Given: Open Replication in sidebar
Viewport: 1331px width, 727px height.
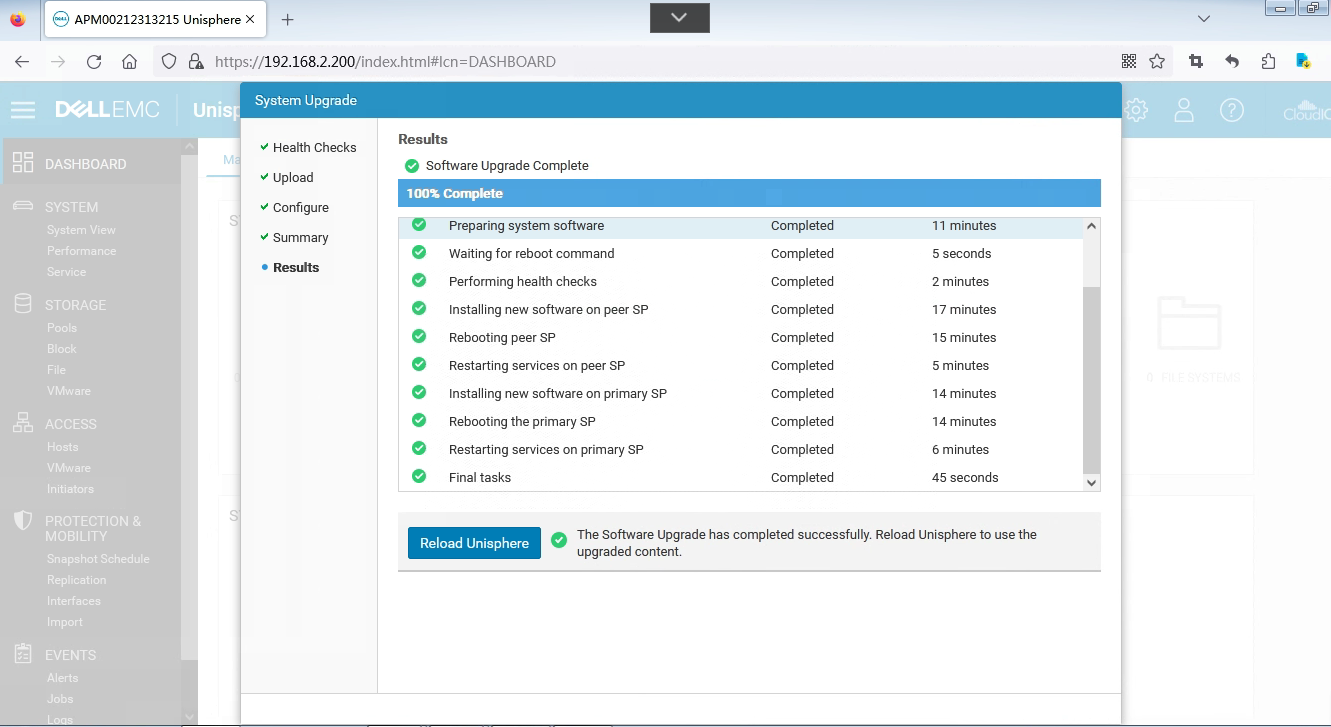Looking at the screenshot, I should [x=76, y=580].
